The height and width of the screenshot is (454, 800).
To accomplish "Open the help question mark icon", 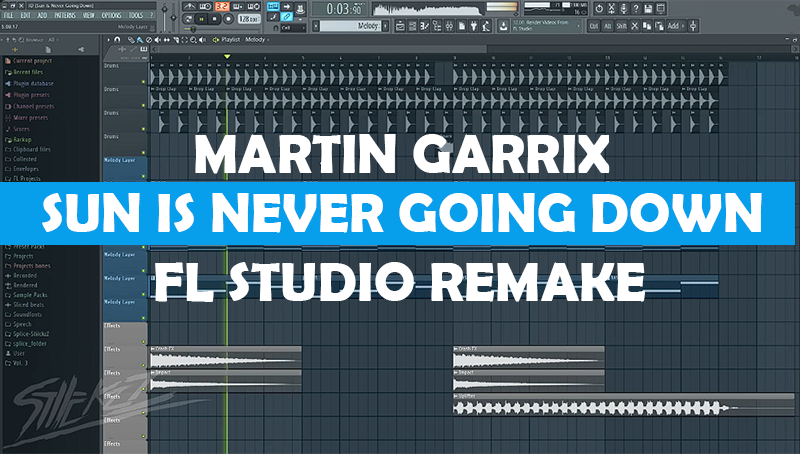I will [636, 9].
